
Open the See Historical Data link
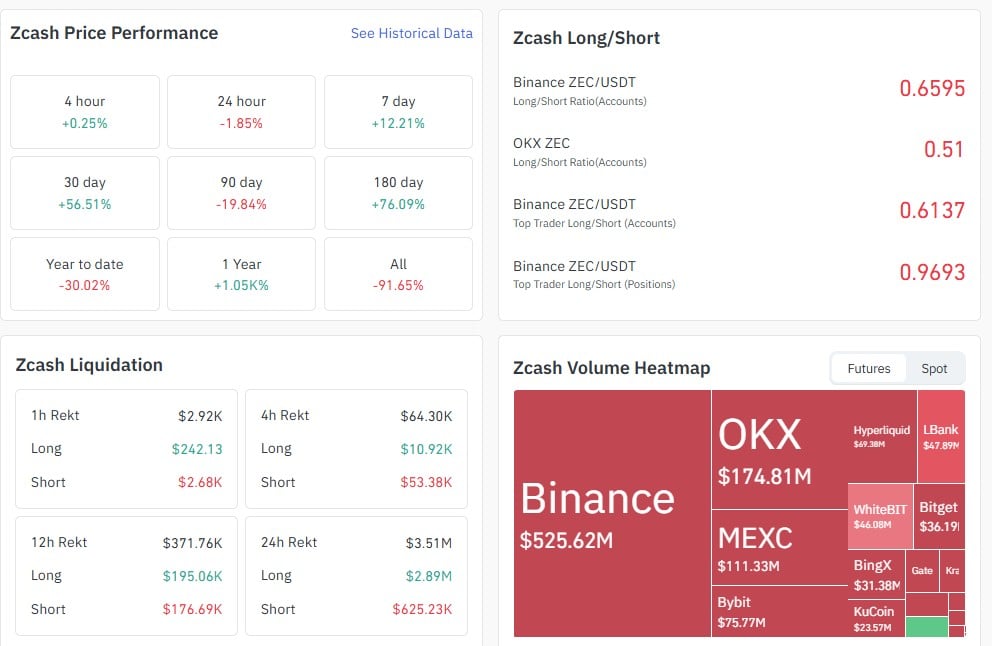pos(411,33)
